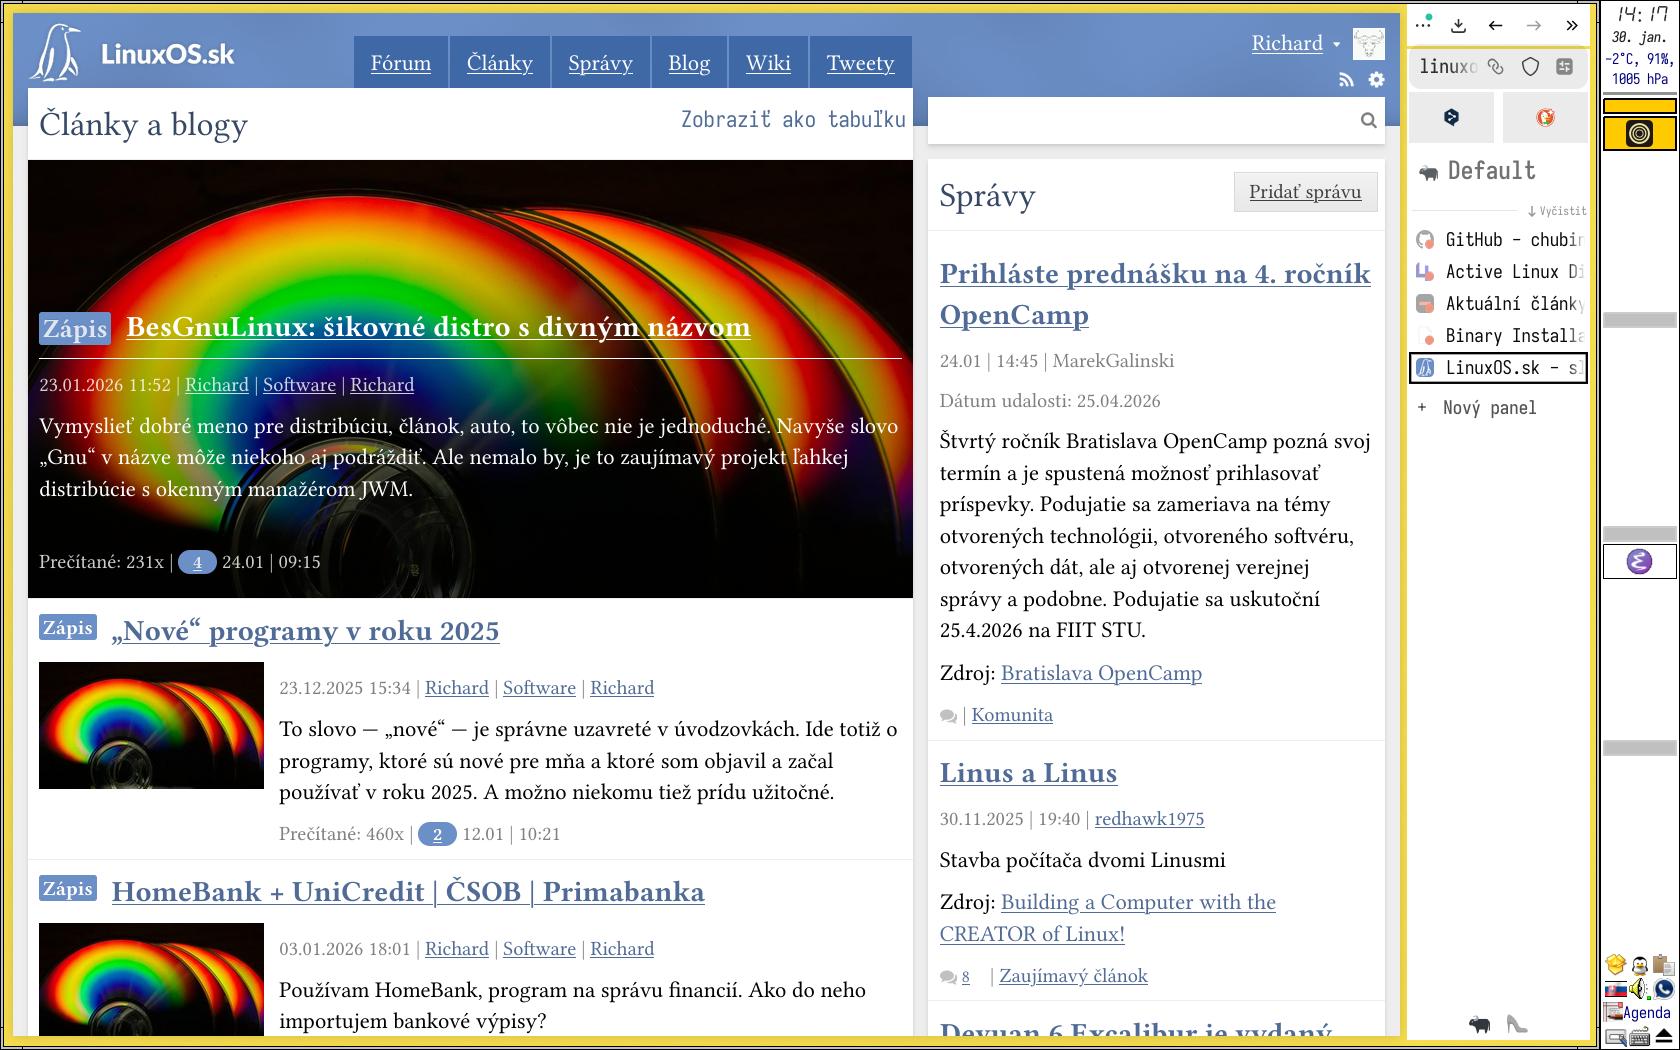Open the Bratislava OpenCamp source link
This screenshot has height=1050, width=1680.
(1101, 673)
